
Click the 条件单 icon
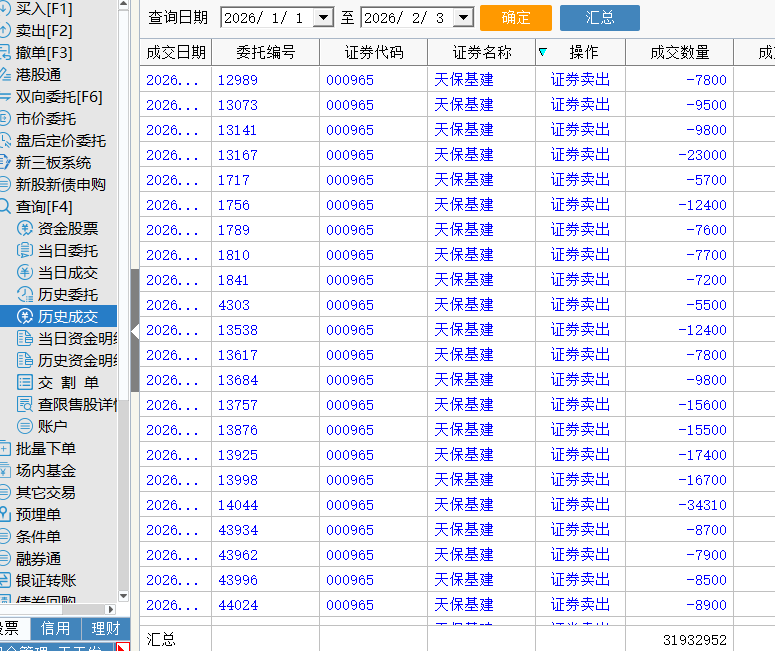[5, 536]
